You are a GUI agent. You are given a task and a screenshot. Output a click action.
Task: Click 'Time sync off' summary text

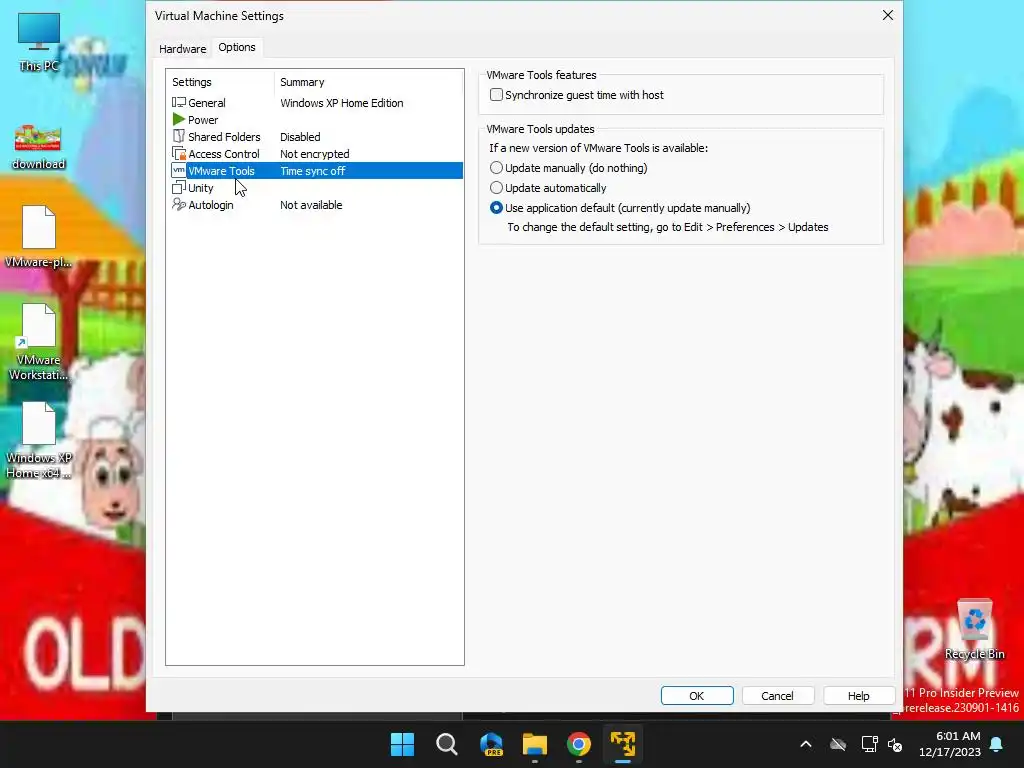tap(312, 170)
